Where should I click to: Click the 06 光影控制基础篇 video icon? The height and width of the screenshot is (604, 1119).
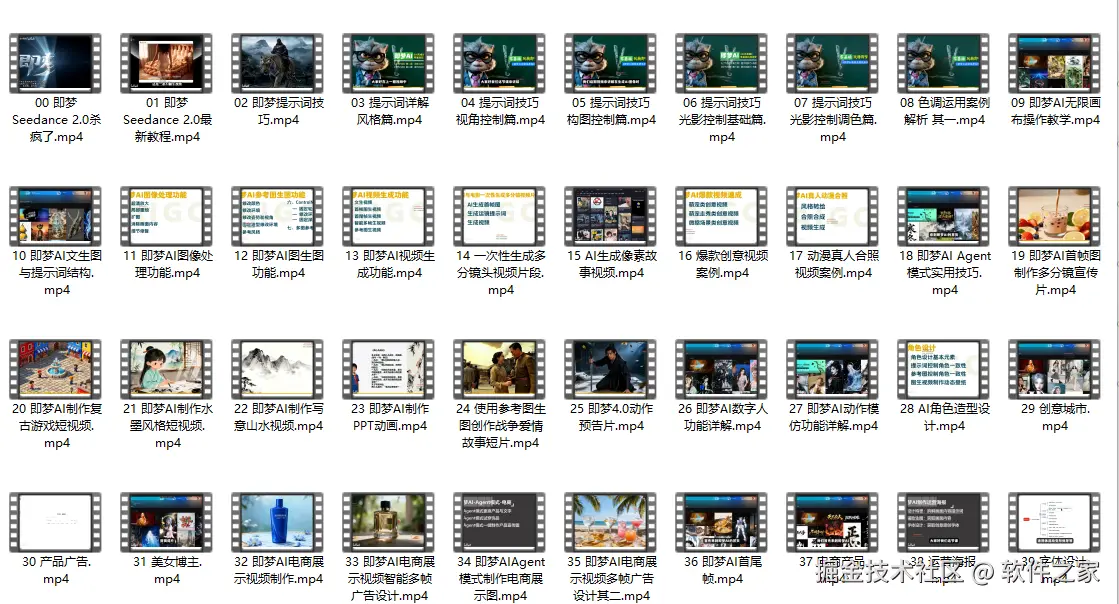(721, 63)
